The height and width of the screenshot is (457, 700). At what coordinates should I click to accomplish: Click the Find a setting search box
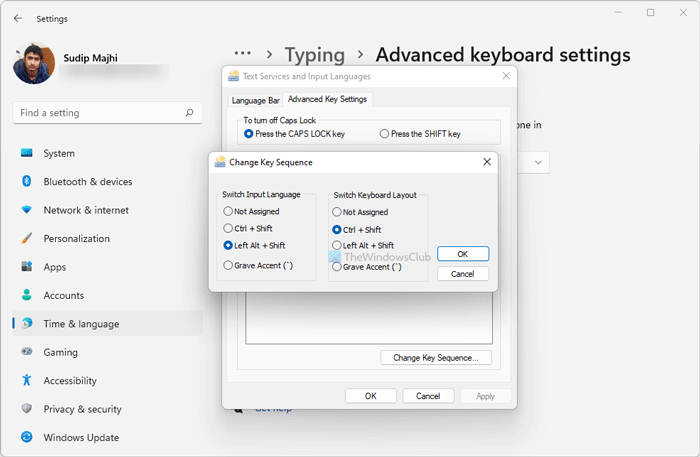[100, 113]
